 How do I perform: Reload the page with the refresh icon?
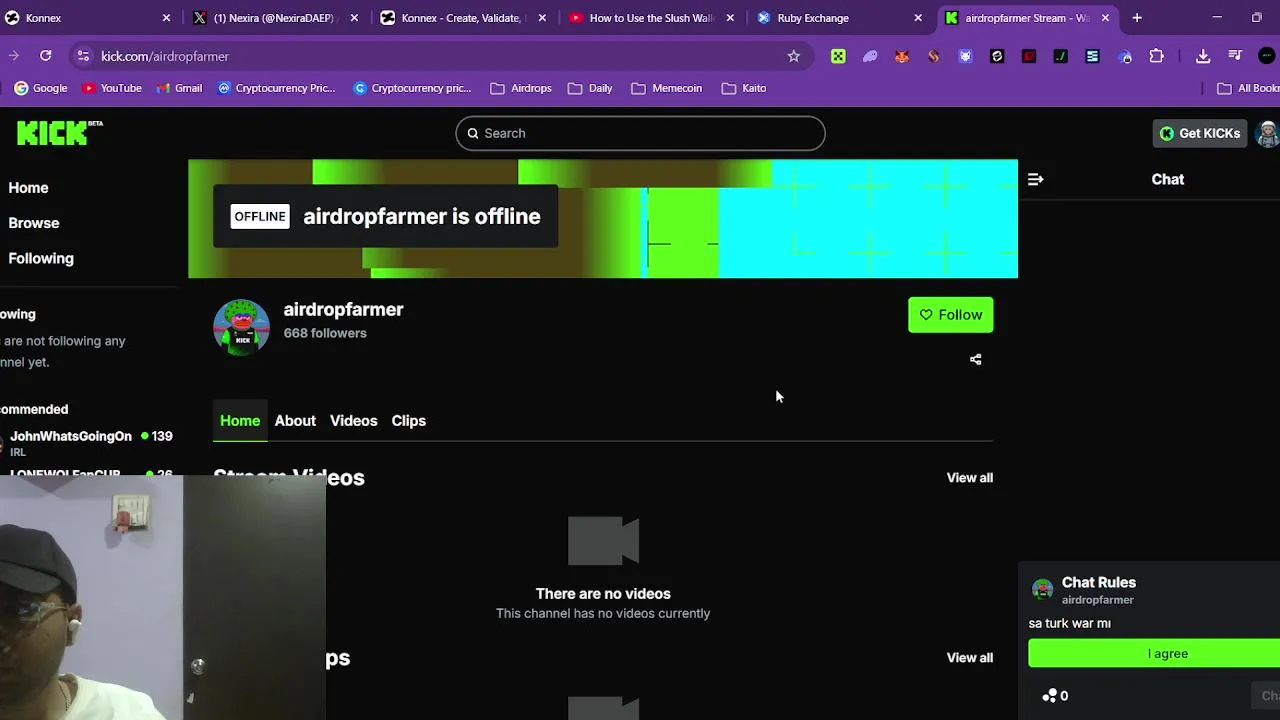coord(46,56)
